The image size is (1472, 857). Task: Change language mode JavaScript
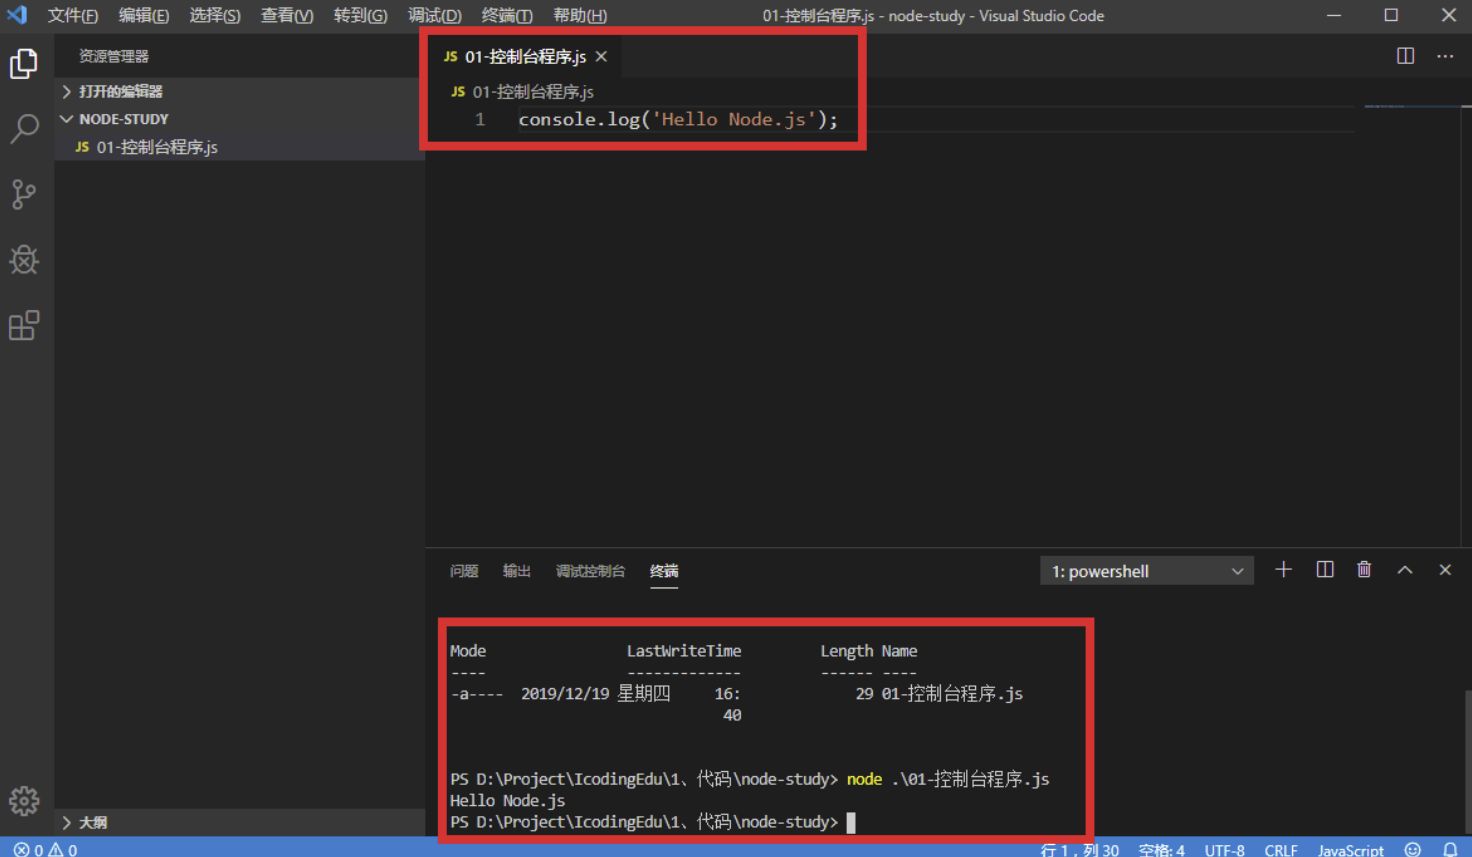coord(1351,849)
